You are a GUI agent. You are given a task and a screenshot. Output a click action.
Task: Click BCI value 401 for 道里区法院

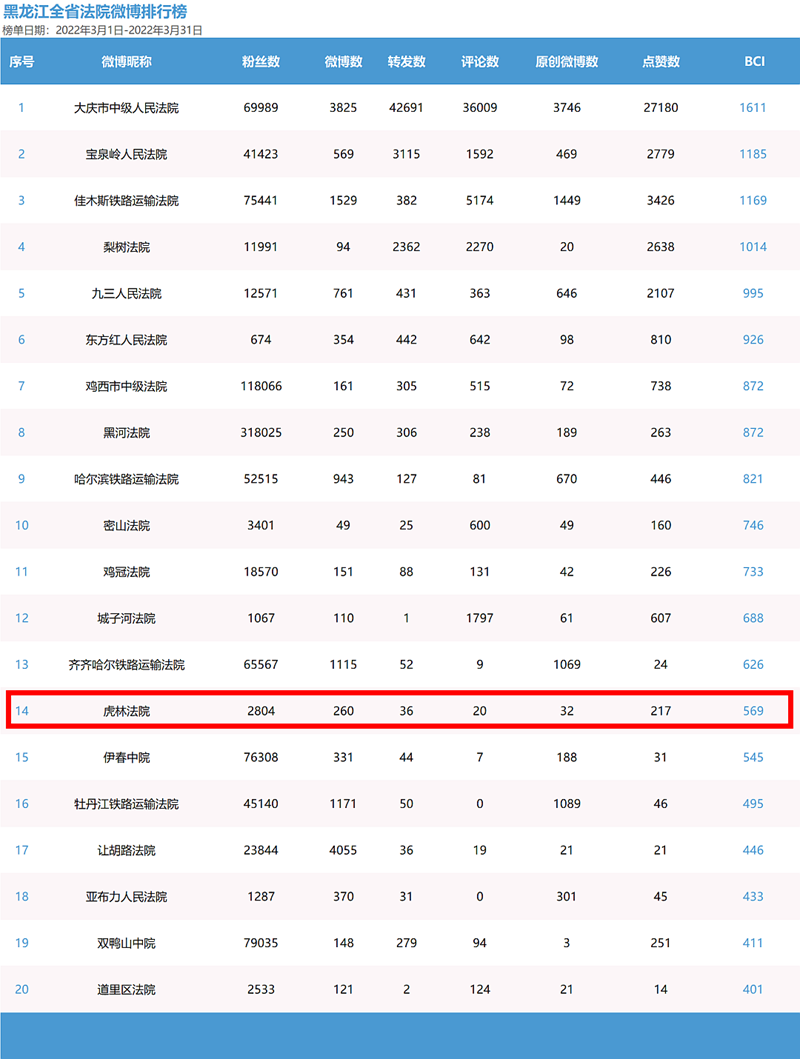[x=753, y=990]
